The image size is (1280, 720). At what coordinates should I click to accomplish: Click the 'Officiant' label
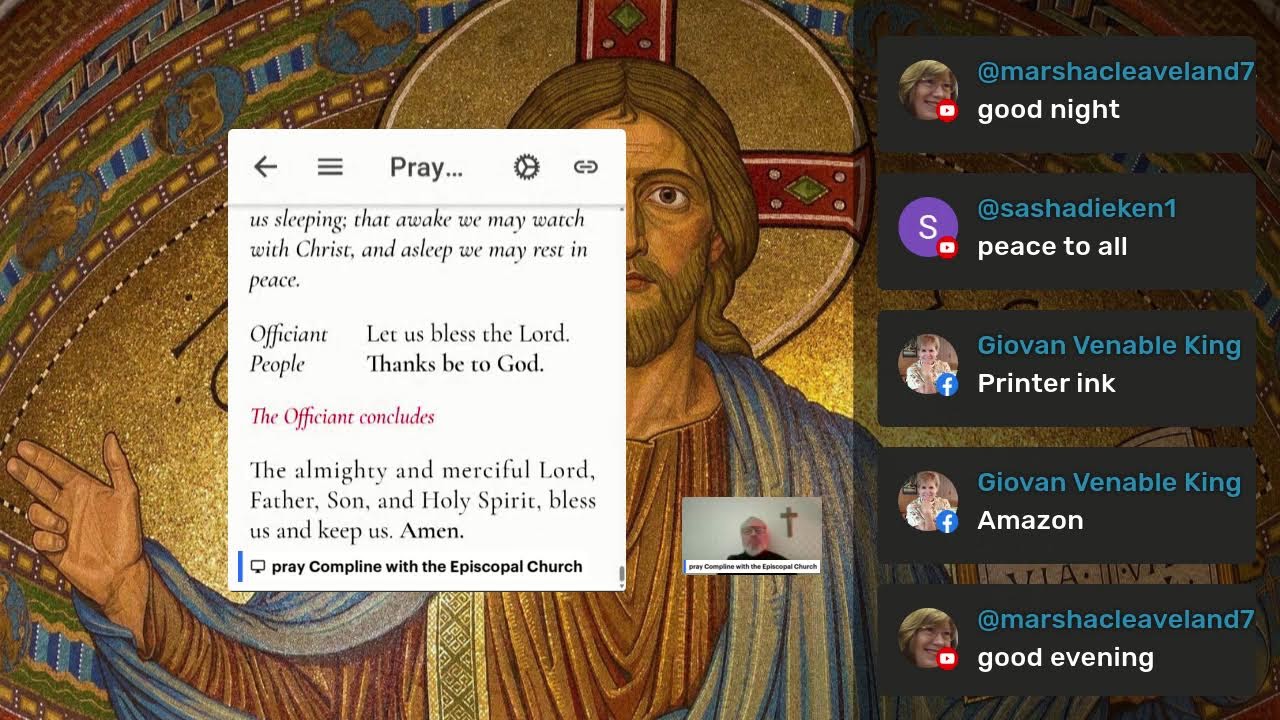coord(289,334)
